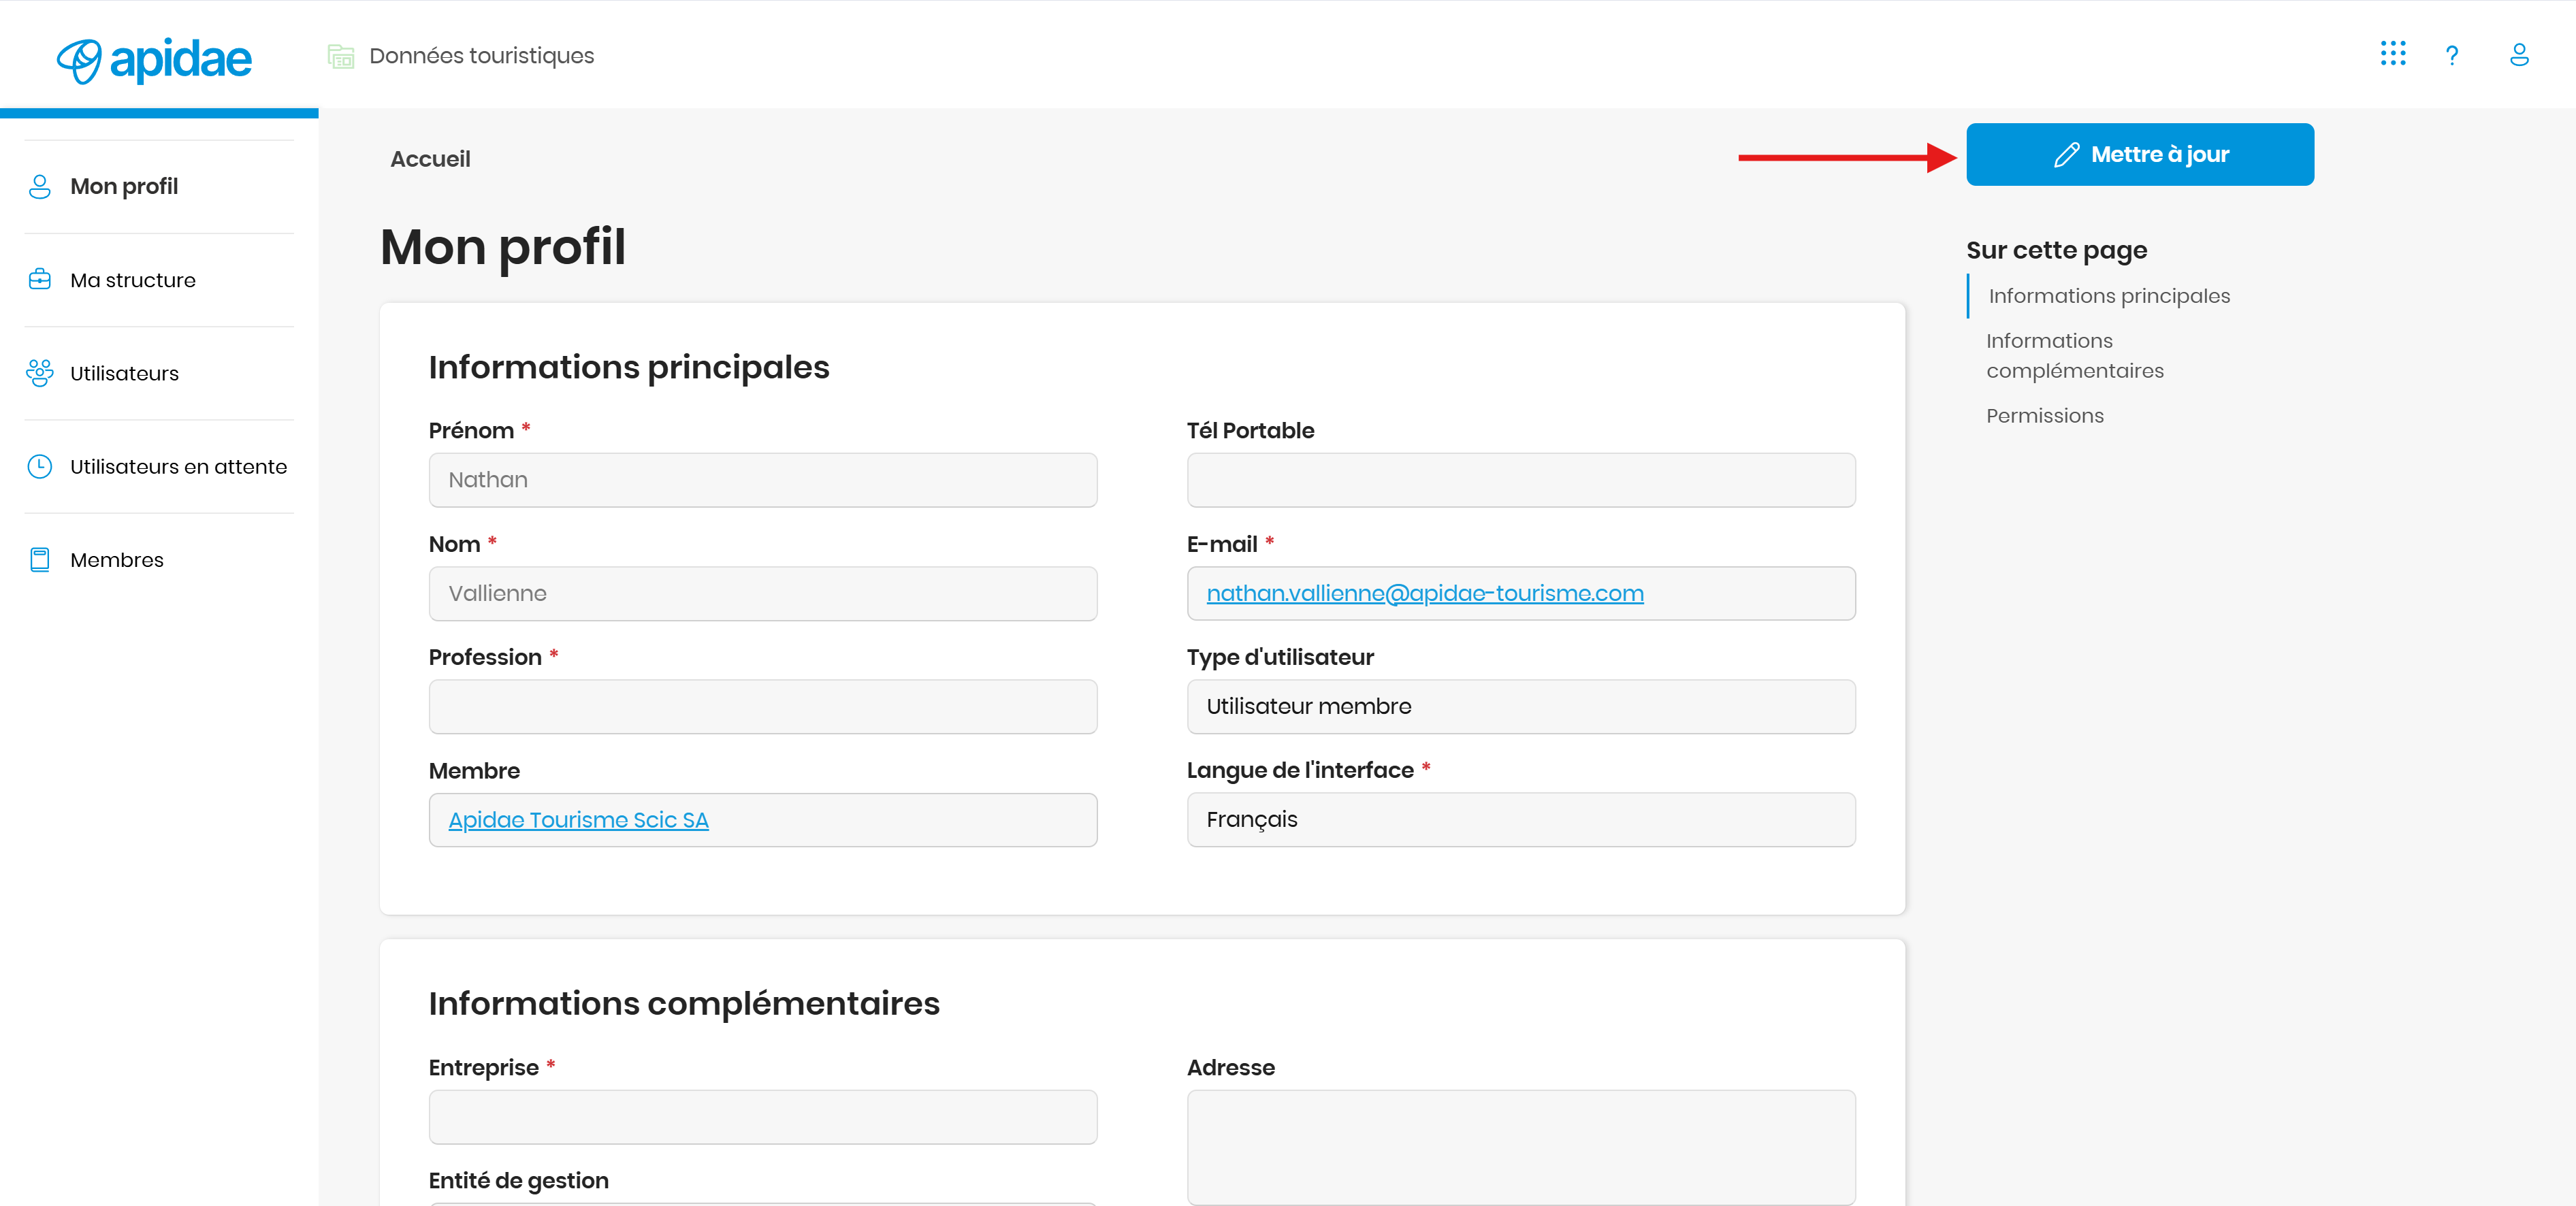Click the empty Tél Portable field
Image resolution: width=2576 pixels, height=1206 pixels.
point(1520,480)
